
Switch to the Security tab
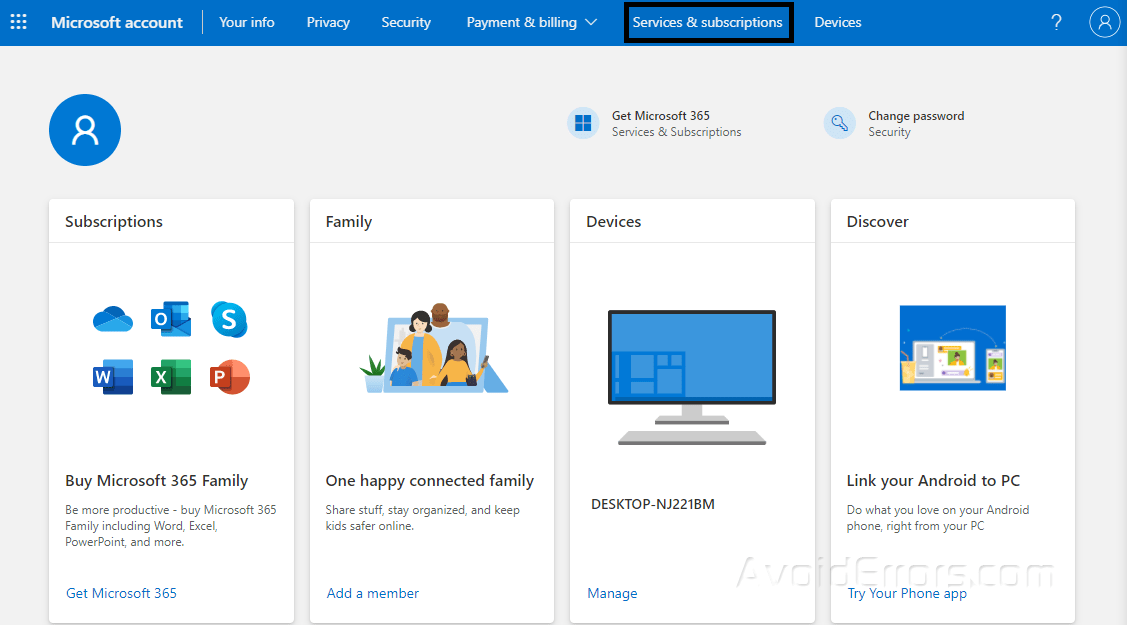[x=406, y=22]
